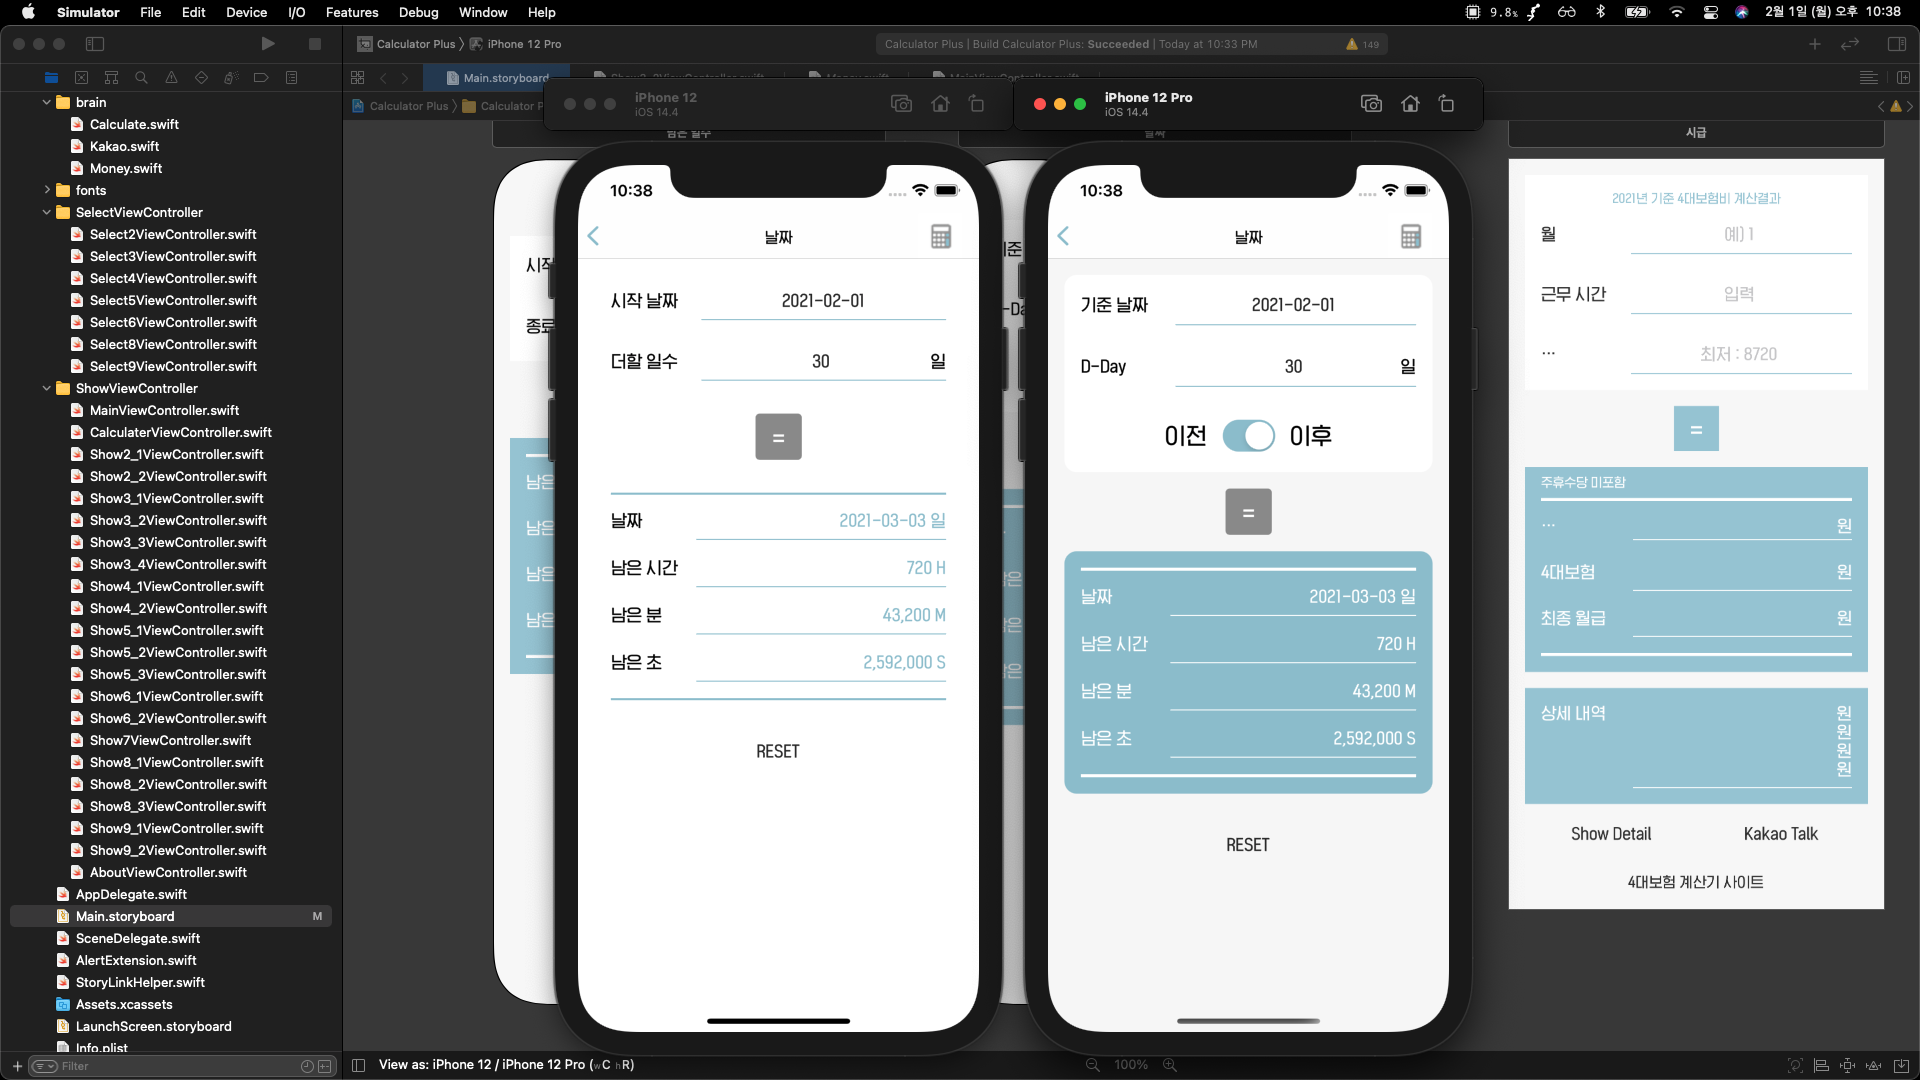Collapse the ShowViewController folder

46,388
